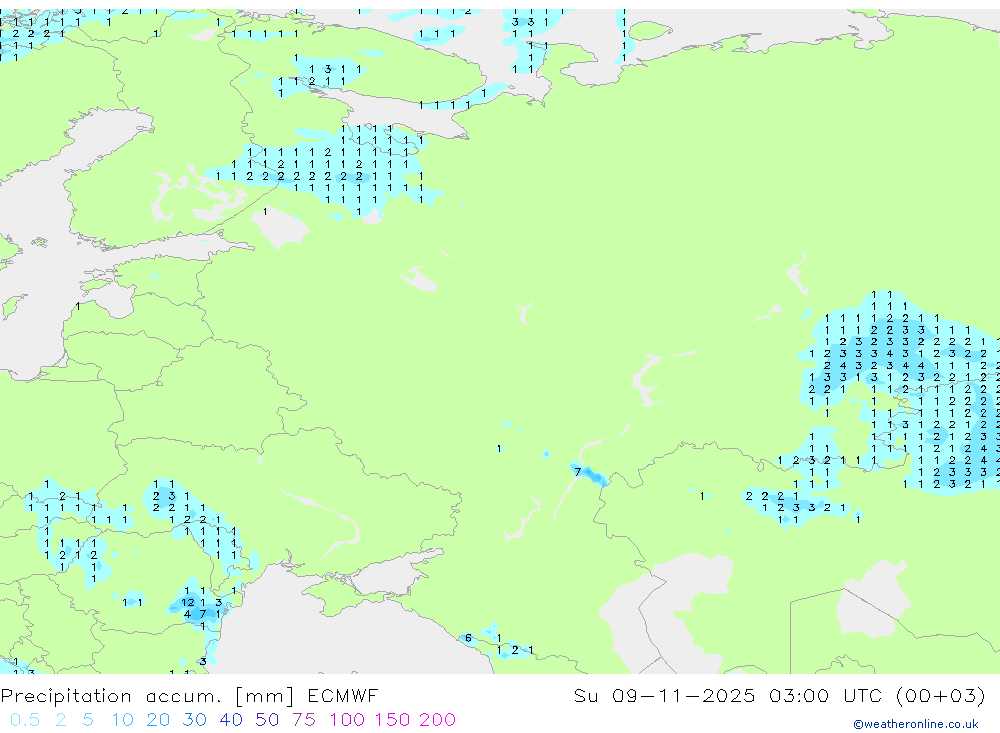Click the 12 mm precipitation value on map

point(188,602)
